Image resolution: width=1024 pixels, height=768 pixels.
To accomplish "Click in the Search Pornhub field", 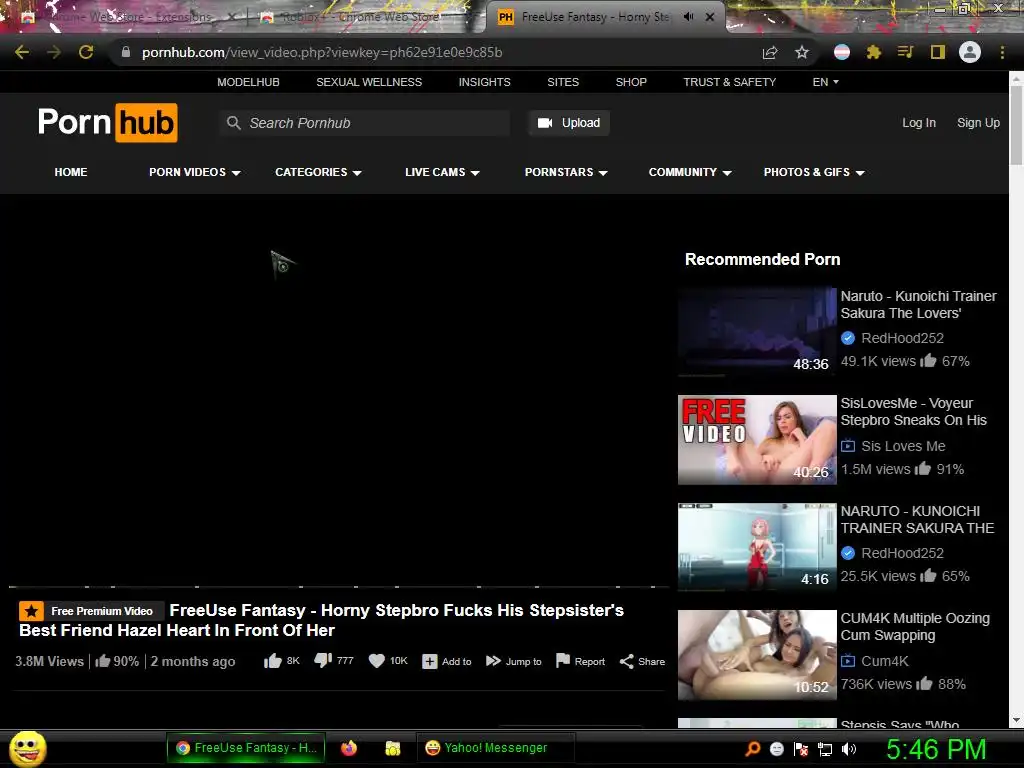I will point(365,123).
